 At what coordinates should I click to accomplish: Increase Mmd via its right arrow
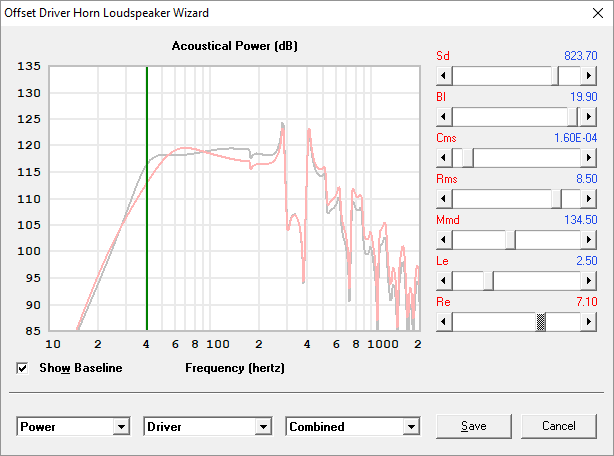(x=589, y=240)
